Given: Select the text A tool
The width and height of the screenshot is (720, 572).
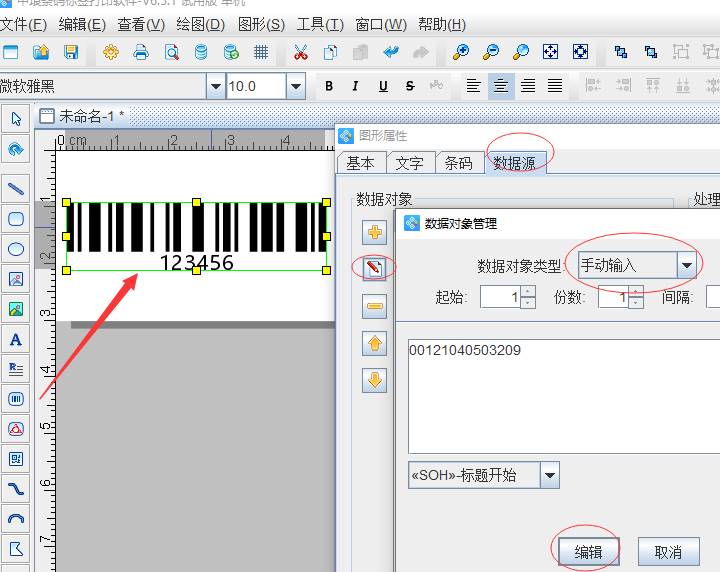Looking at the screenshot, I should click(x=16, y=339).
